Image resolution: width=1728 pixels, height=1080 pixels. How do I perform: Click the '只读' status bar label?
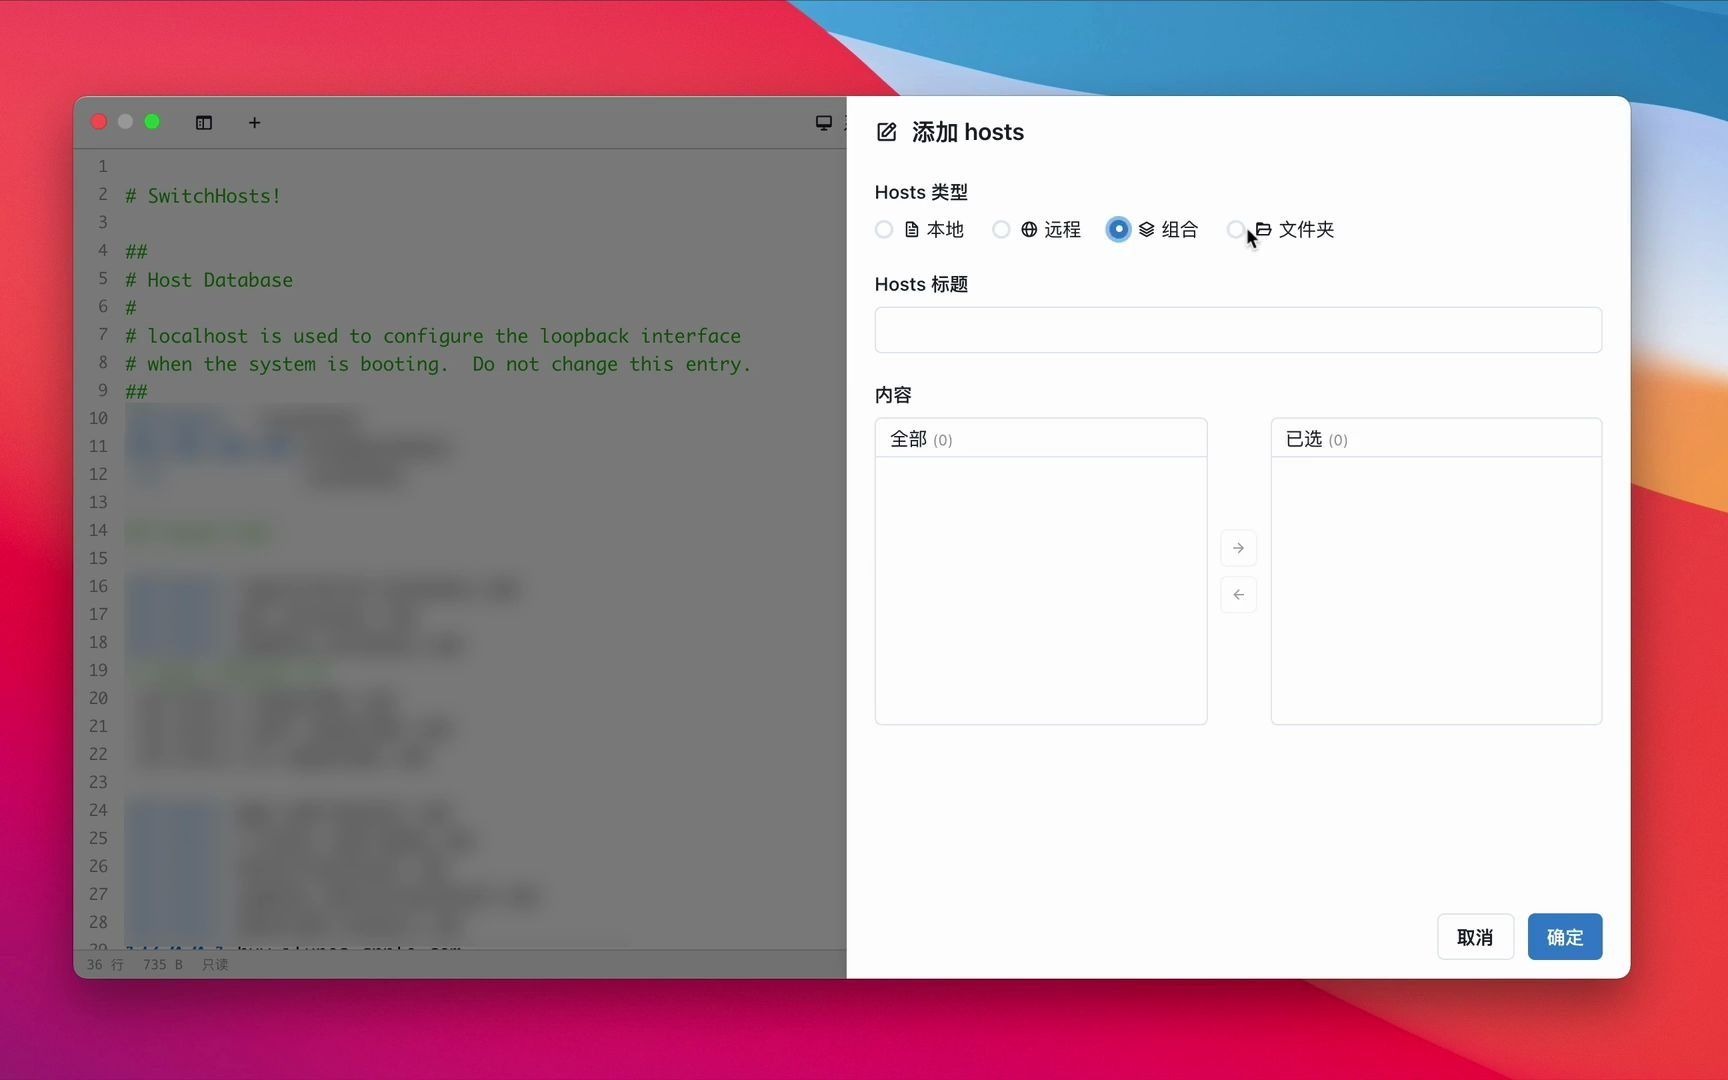[x=215, y=965]
